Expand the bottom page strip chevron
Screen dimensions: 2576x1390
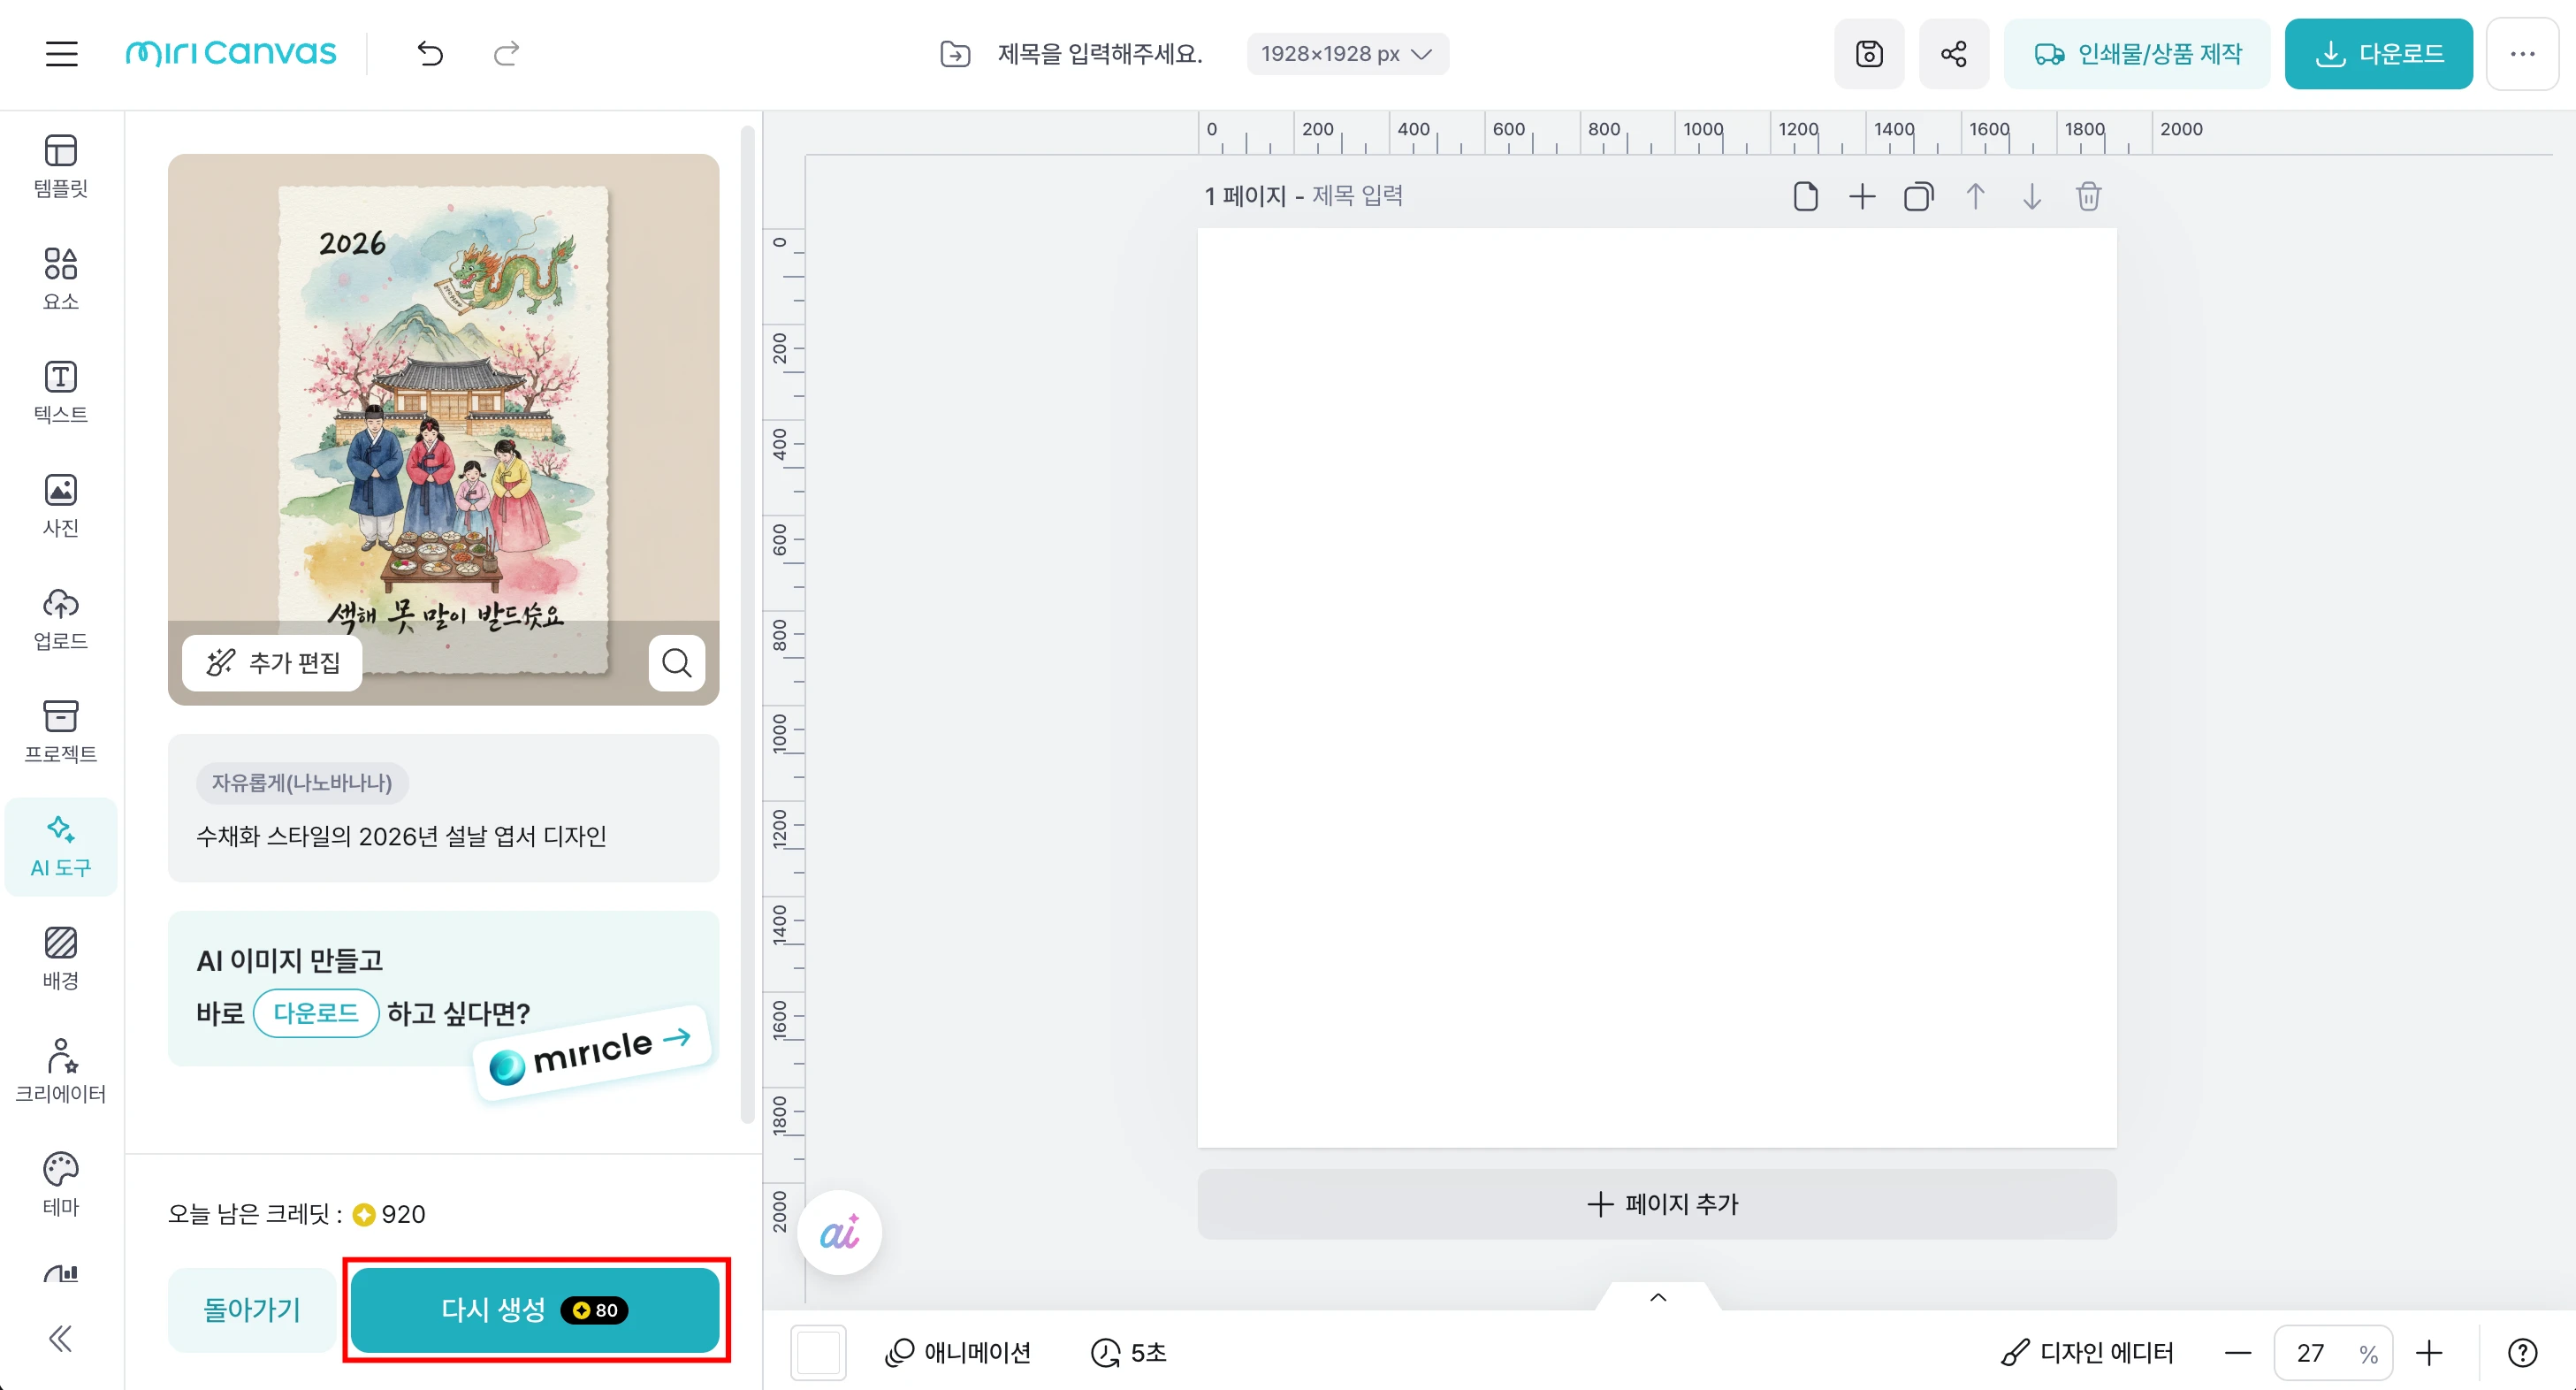[x=1657, y=1297]
